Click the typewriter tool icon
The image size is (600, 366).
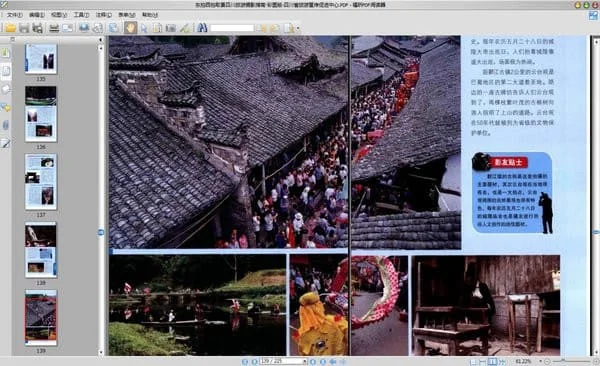point(171,28)
